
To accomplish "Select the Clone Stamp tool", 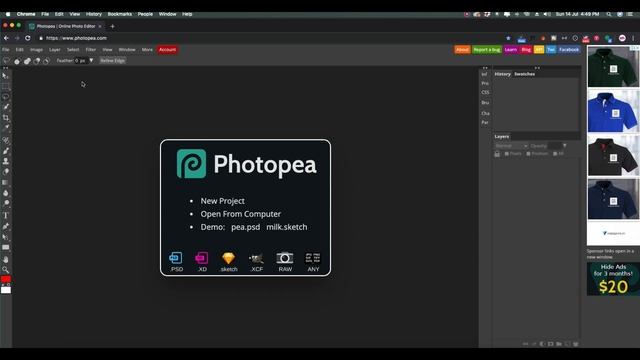I will click(x=6, y=161).
